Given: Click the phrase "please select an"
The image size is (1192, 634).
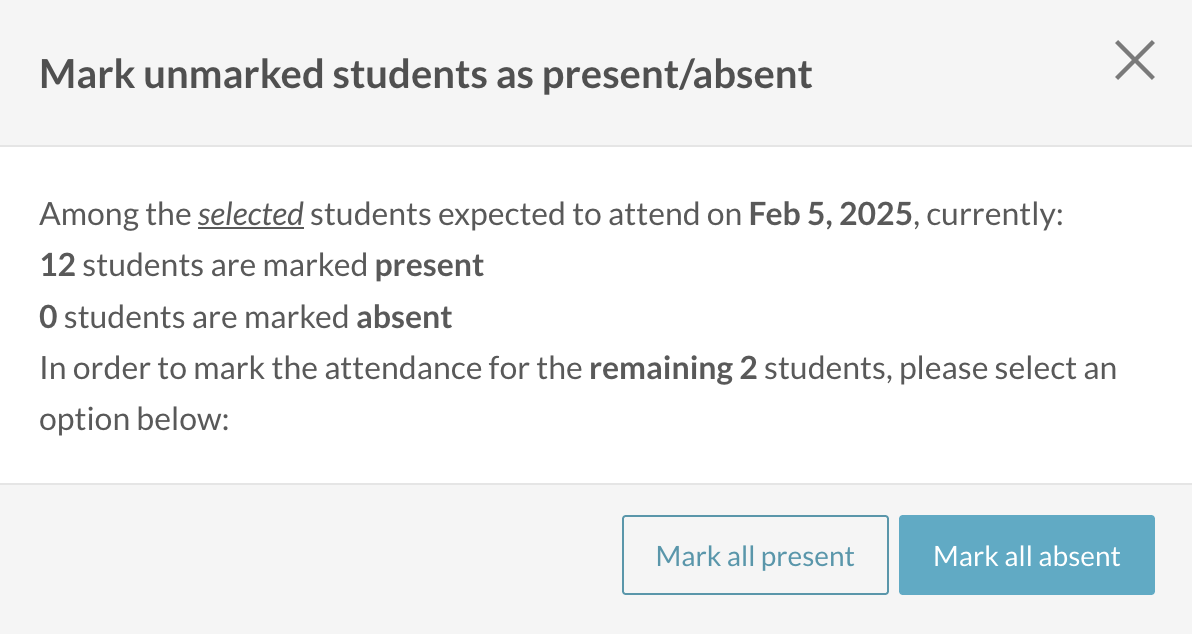Looking at the screenshot, I should (x=1008, y=369).
